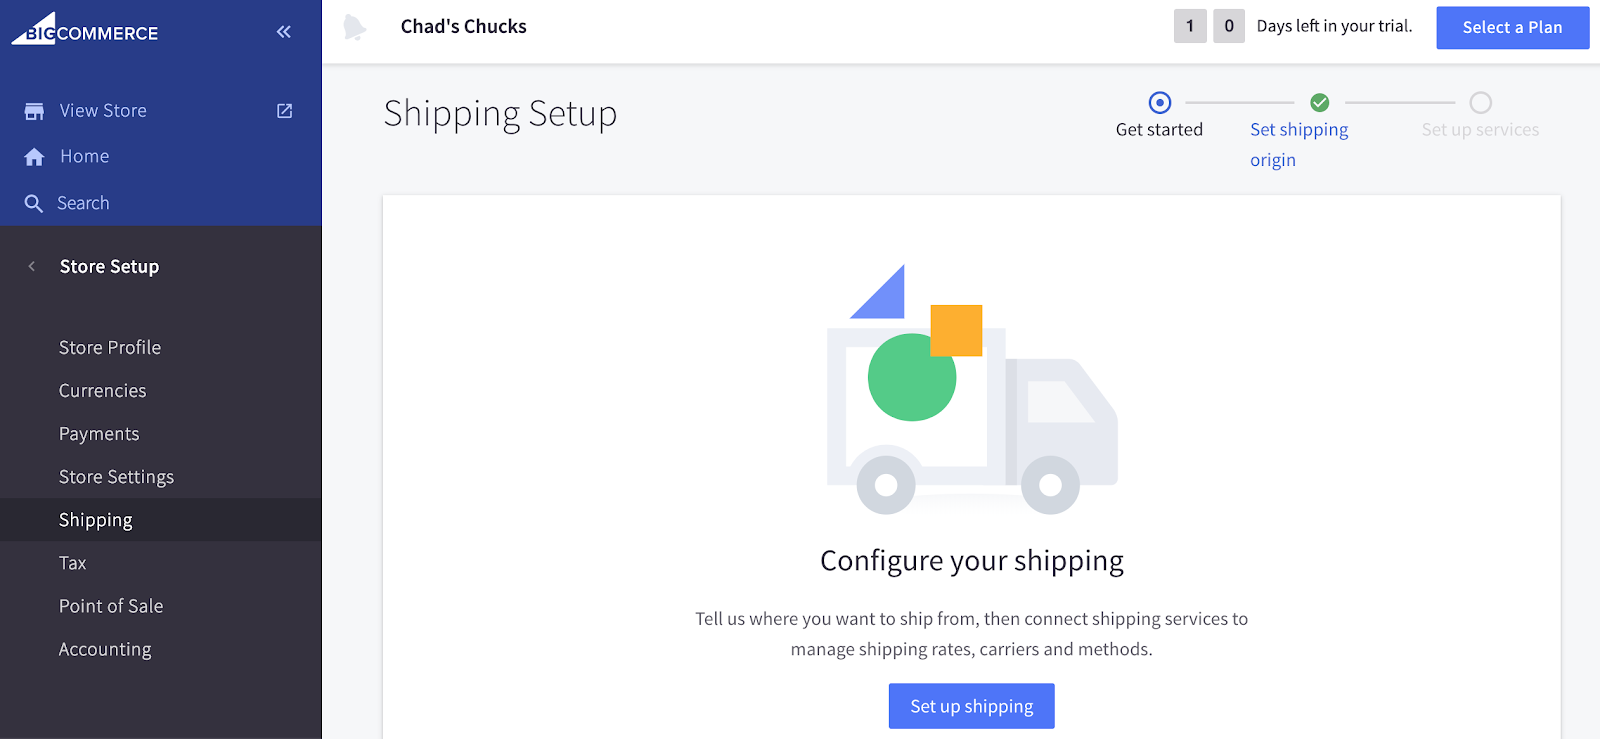Open the notifications bell icon
This screenshot has height=739, width=1600.
[354, 27]
